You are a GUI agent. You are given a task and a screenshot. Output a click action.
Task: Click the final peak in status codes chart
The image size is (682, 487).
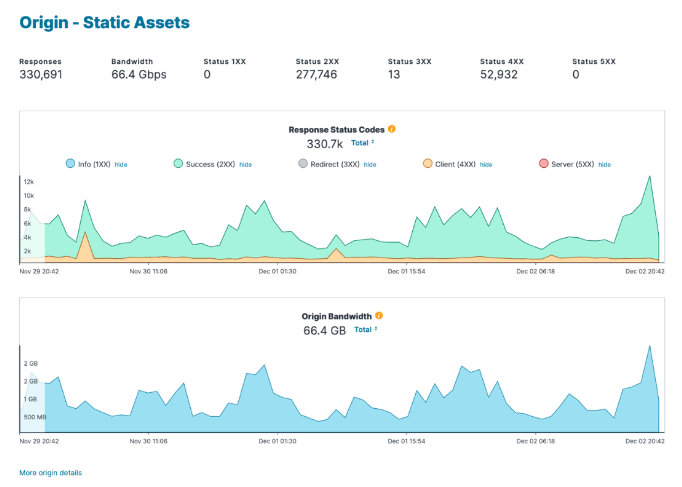pos(650,177)
